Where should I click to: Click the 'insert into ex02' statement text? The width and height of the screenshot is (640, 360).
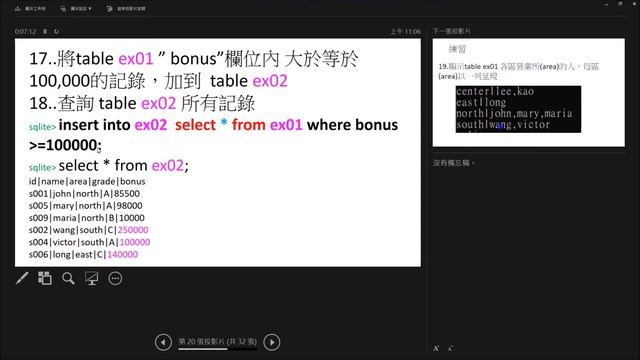[x=113, y=125]
